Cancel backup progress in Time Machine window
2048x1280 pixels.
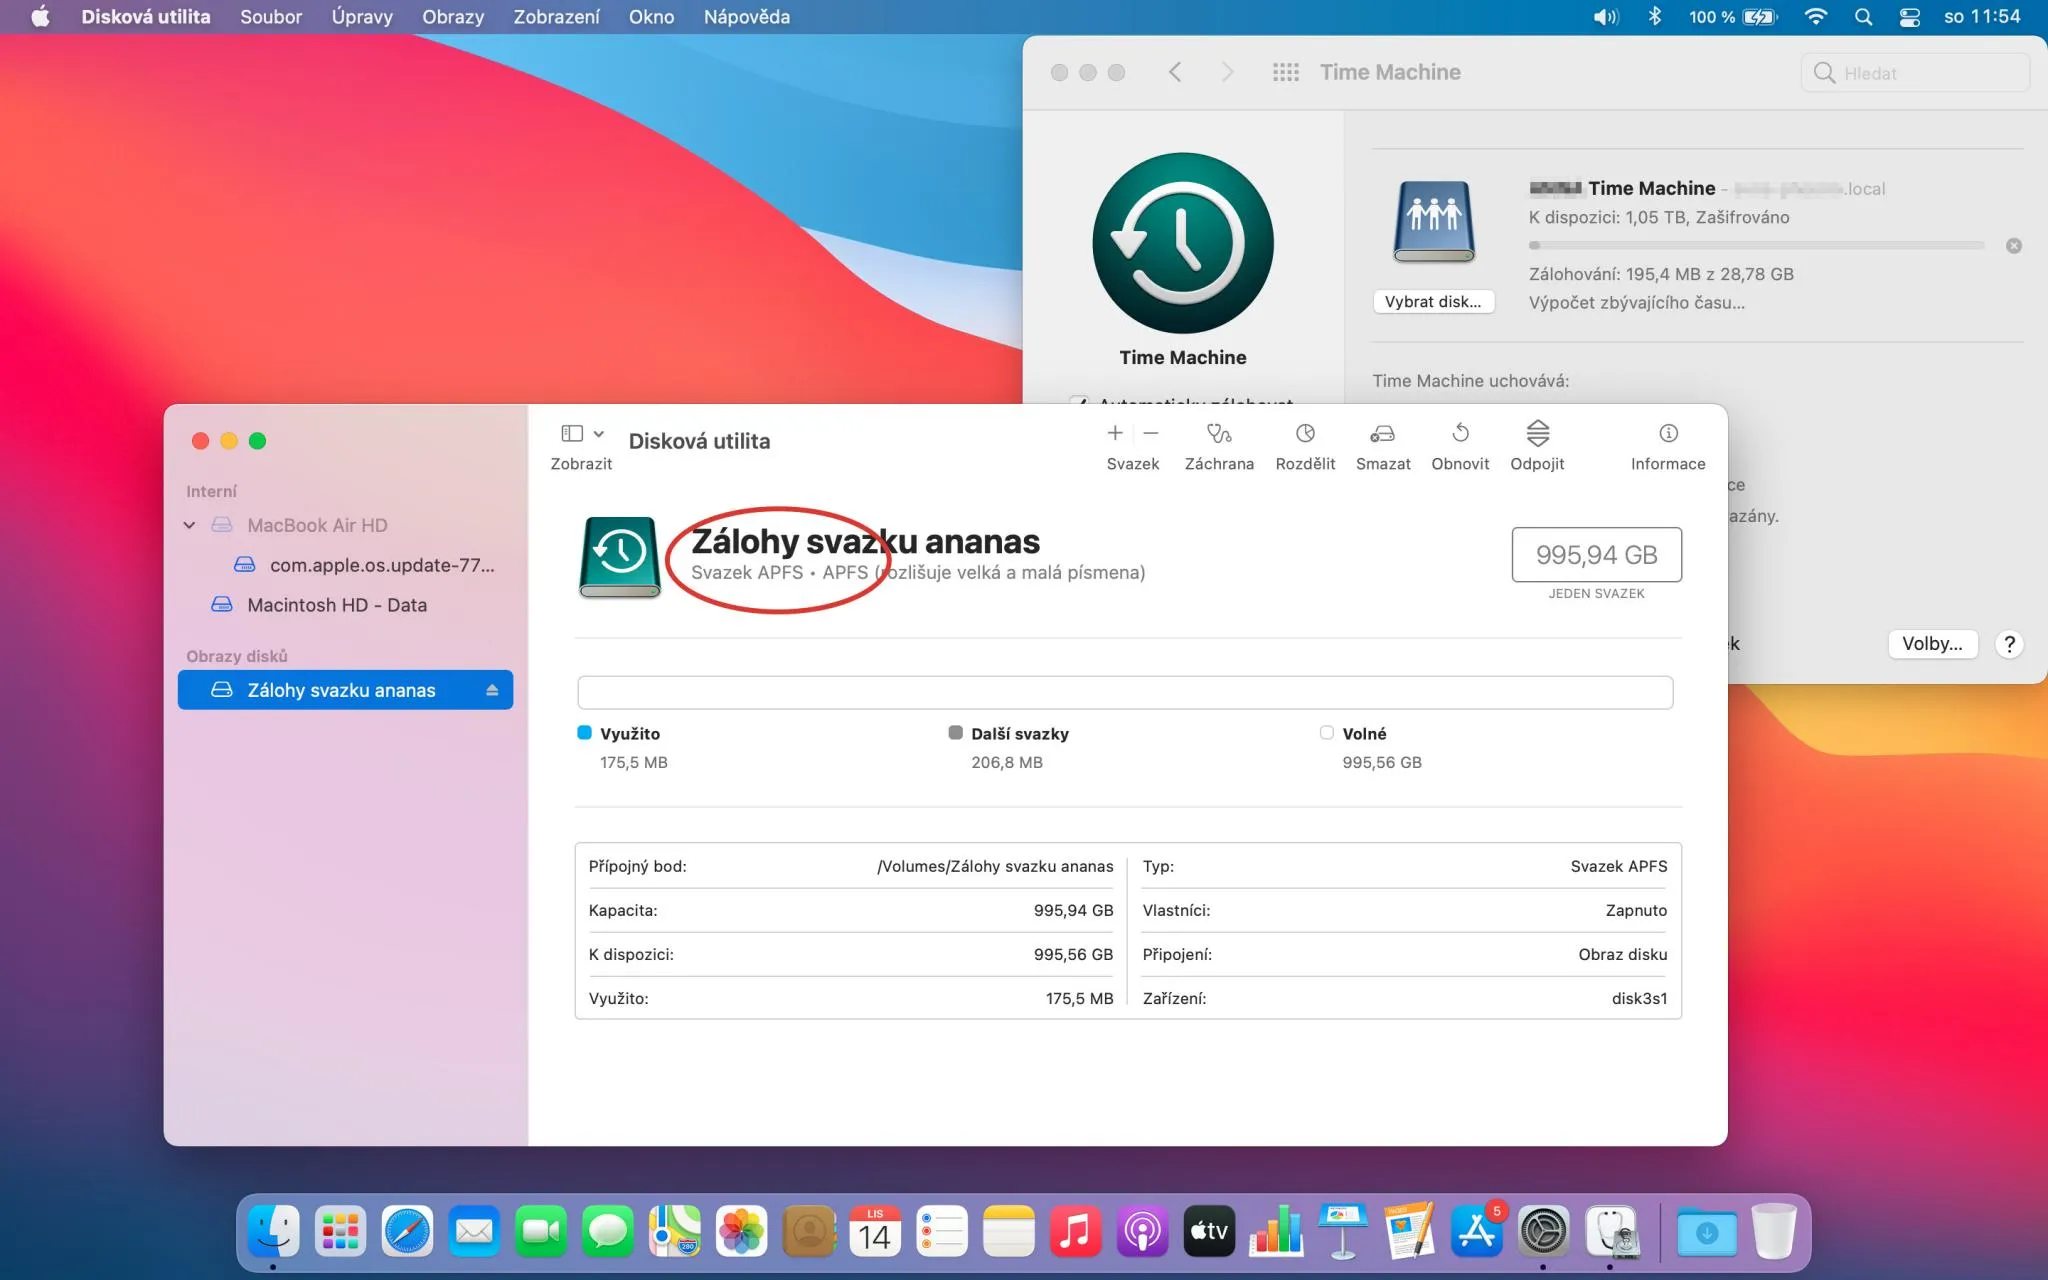[2014, 246]
